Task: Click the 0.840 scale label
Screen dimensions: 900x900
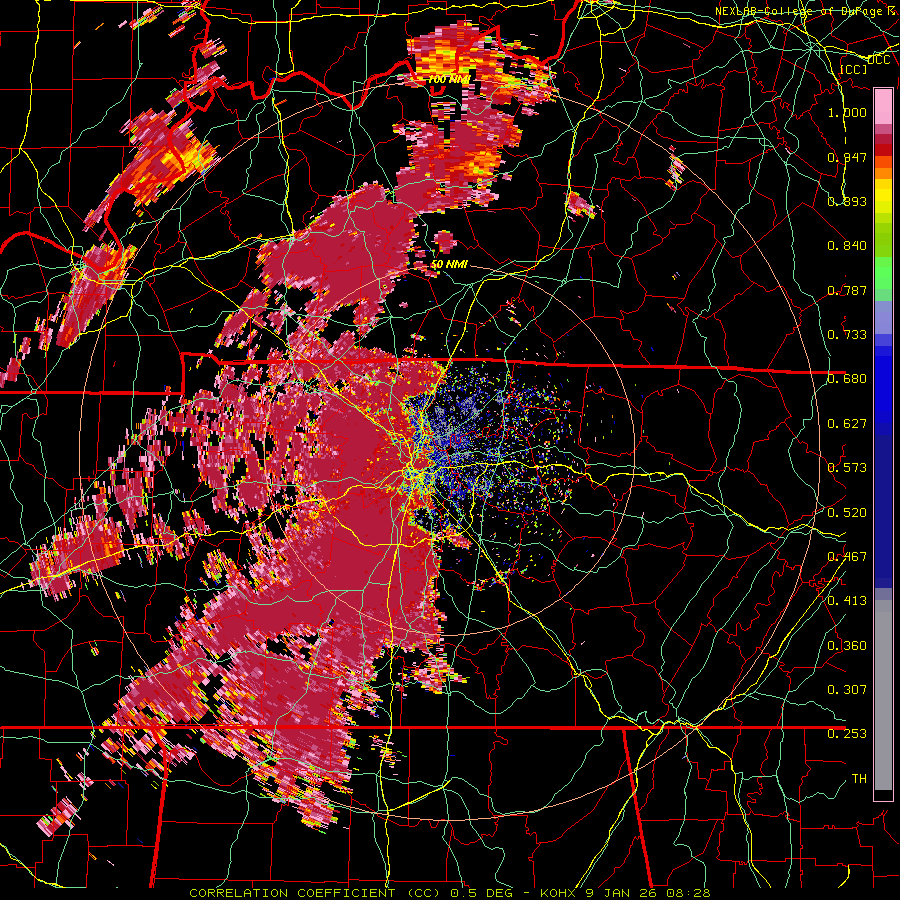Action: (x=847, y=246)
